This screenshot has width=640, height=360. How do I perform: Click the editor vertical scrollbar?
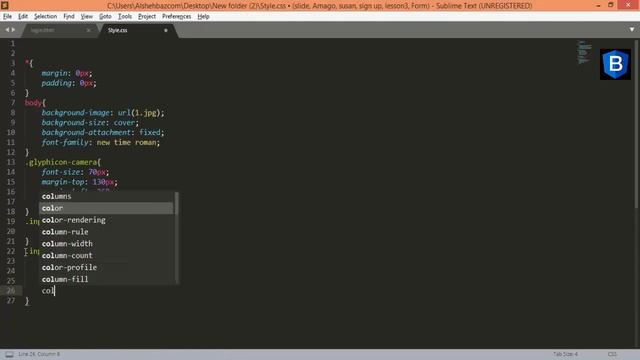(637, 124)
